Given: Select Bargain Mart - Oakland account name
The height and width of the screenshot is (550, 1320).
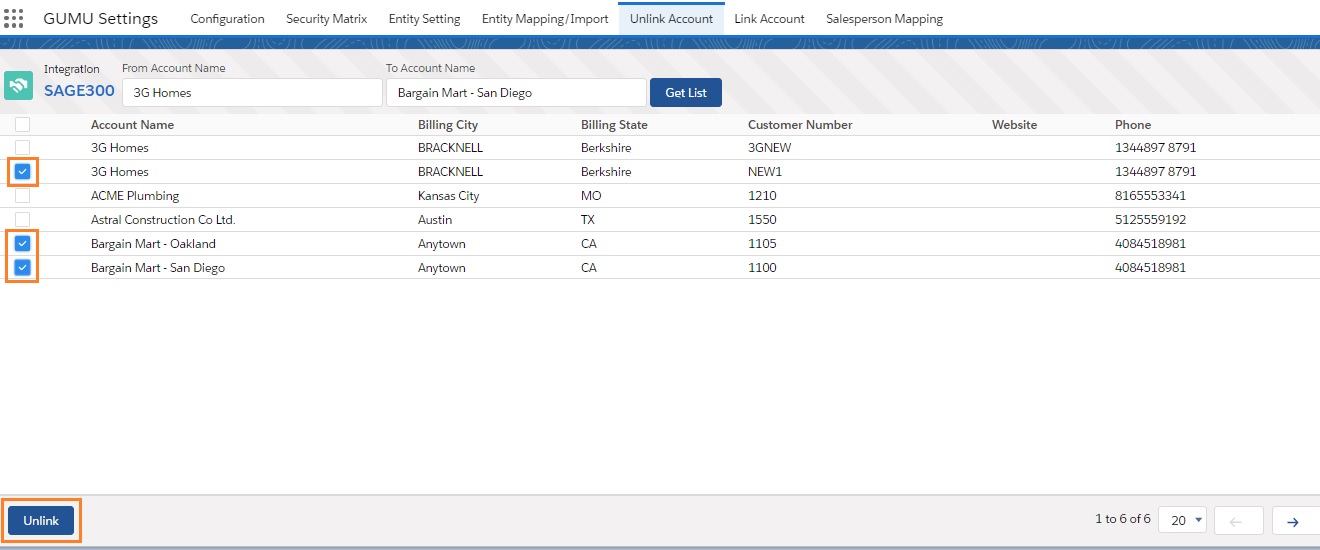Looking at the screenshot, I should 153,244.
